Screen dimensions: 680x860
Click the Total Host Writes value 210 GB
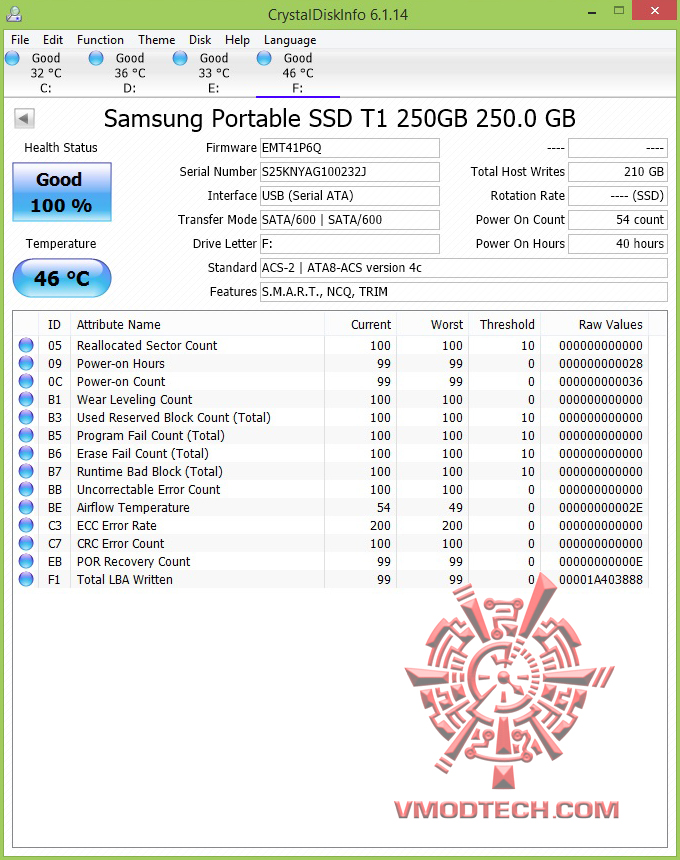[x=618, y=172]
